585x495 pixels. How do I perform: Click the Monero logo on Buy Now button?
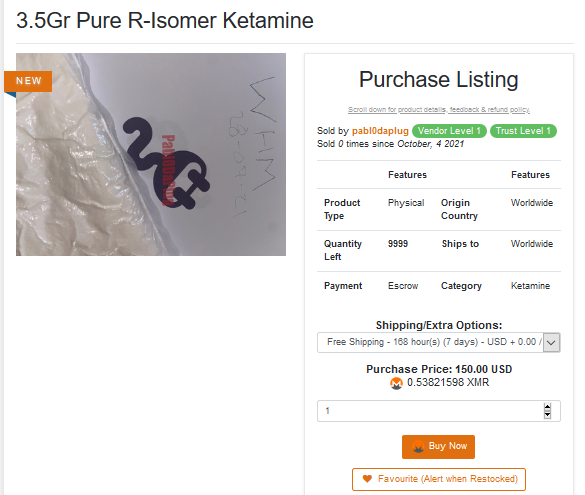[x=418, y=447]
